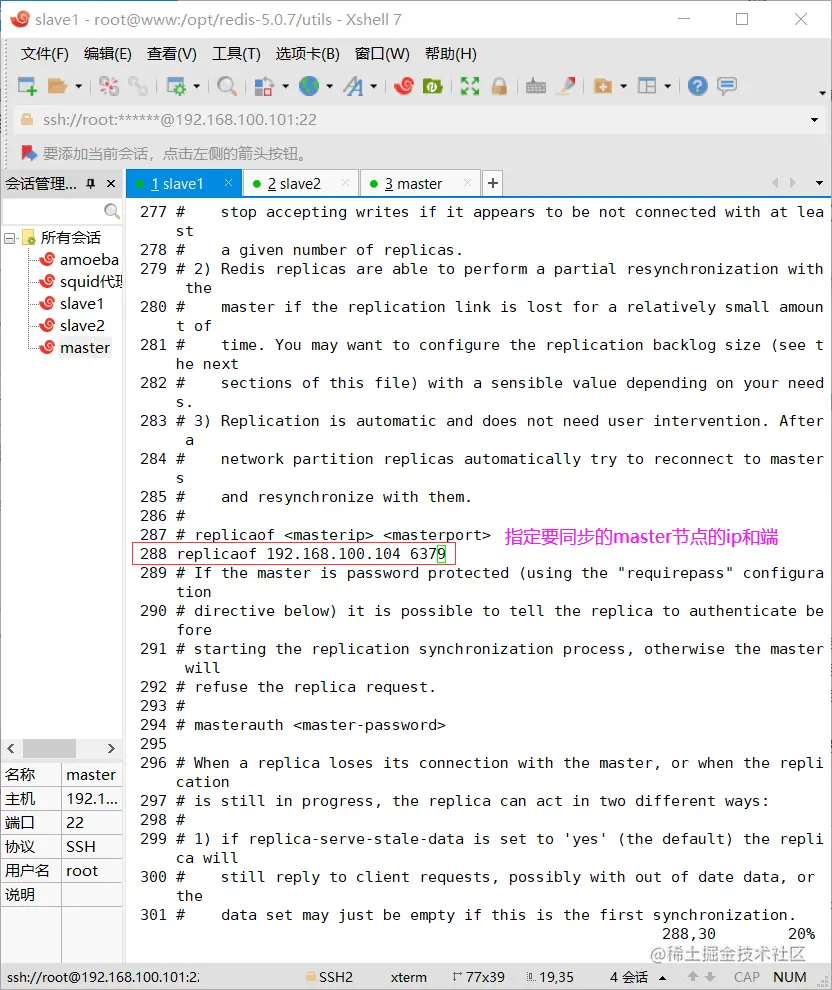Click the Open session folder icon
Viewport: 832px width, 990px height.
57,86
